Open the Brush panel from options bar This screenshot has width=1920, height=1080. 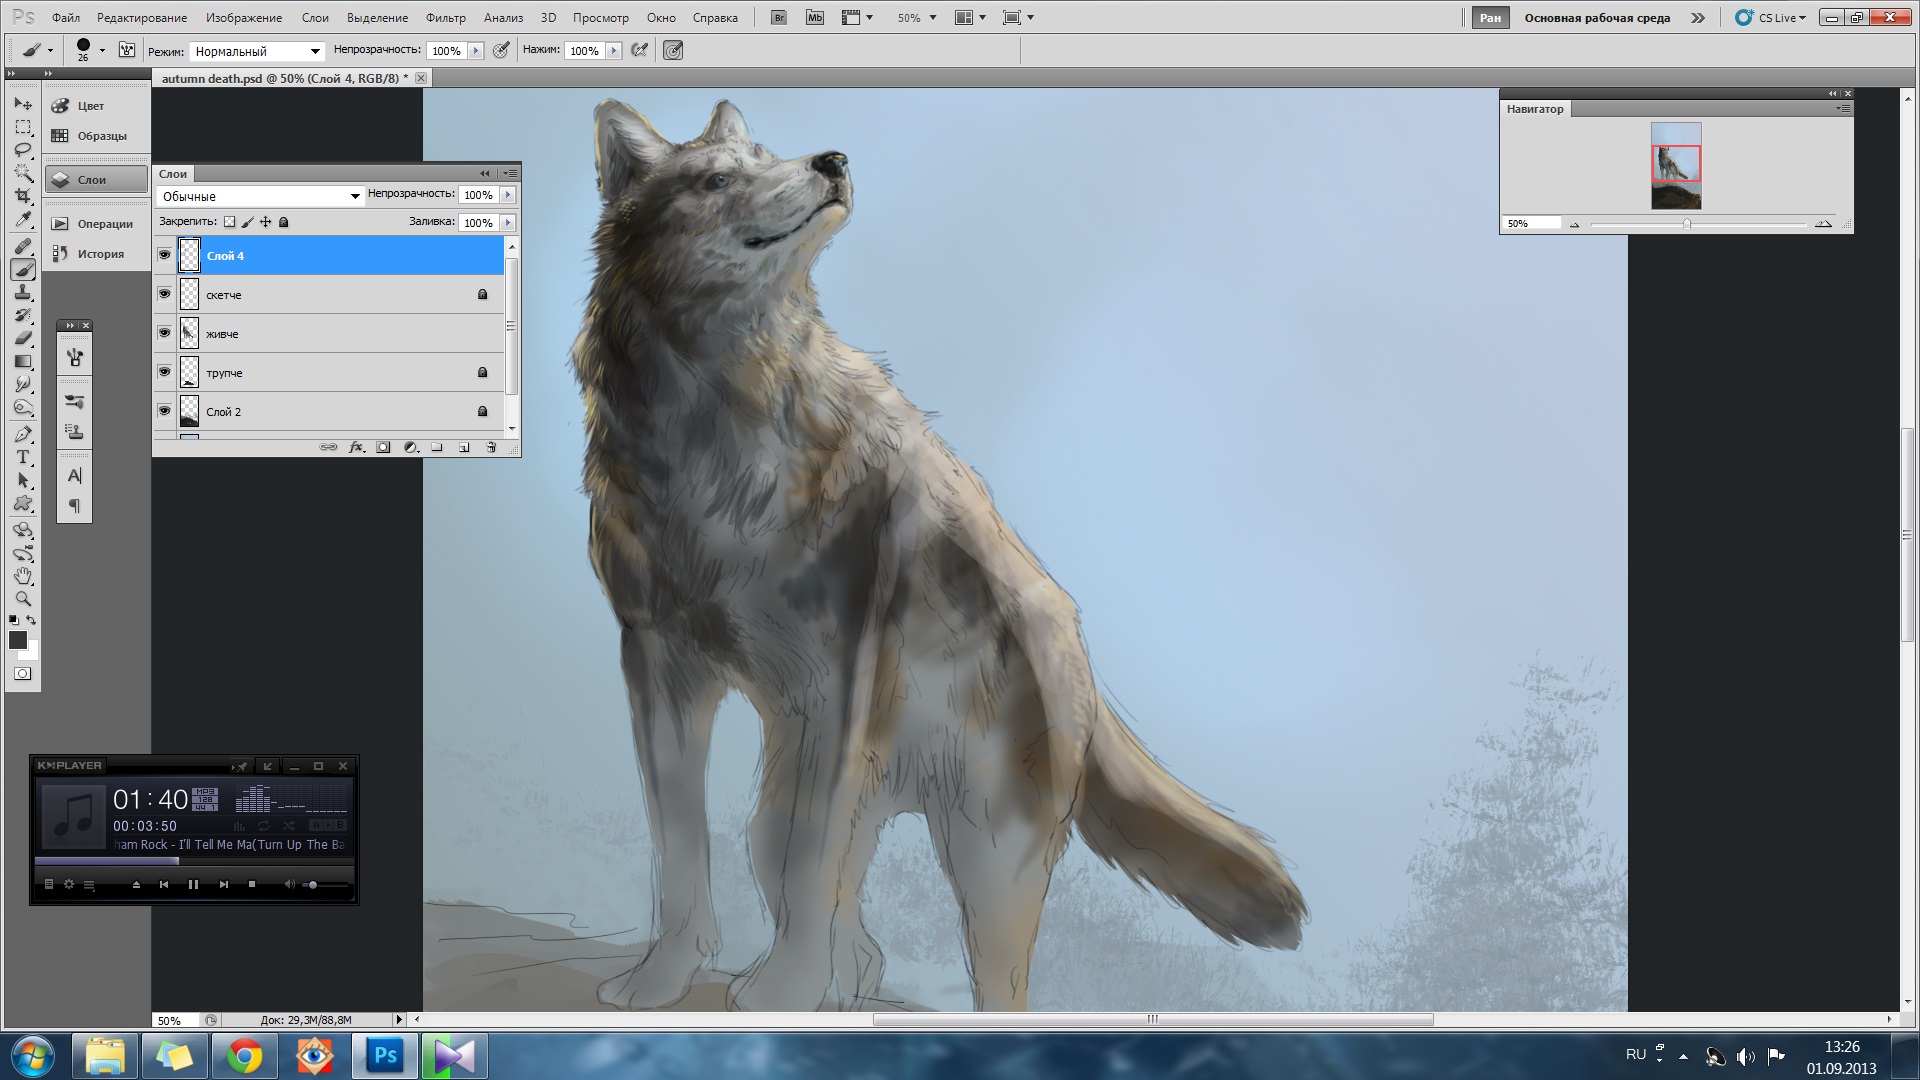coord(127,50)
